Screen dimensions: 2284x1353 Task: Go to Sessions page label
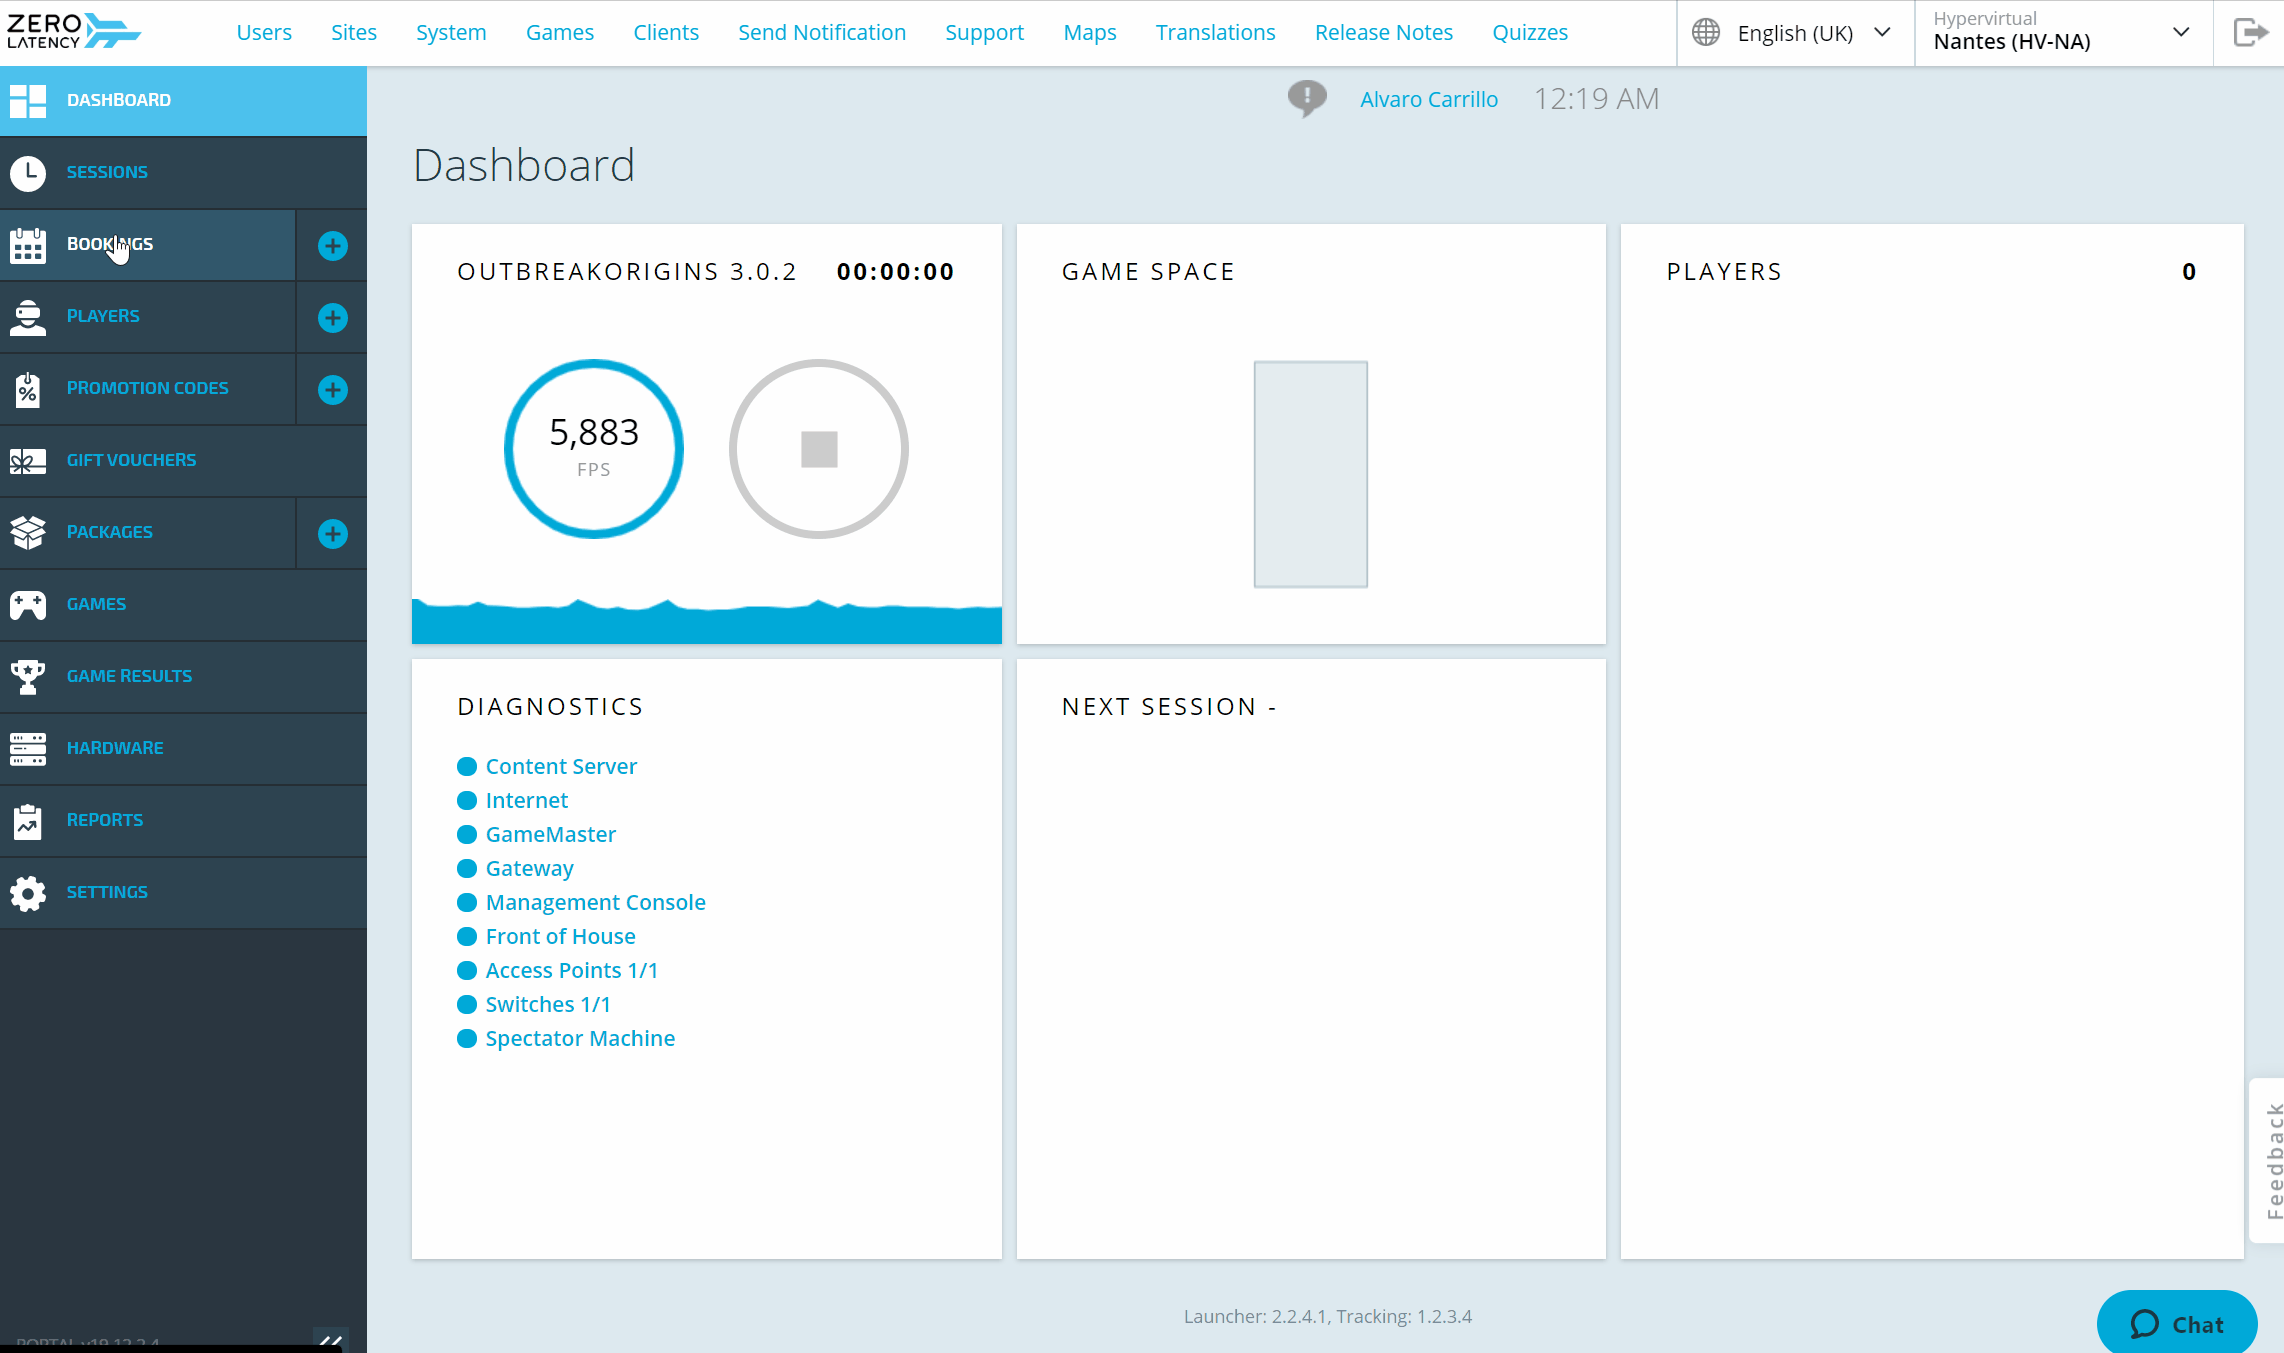[x=107, y=172]
